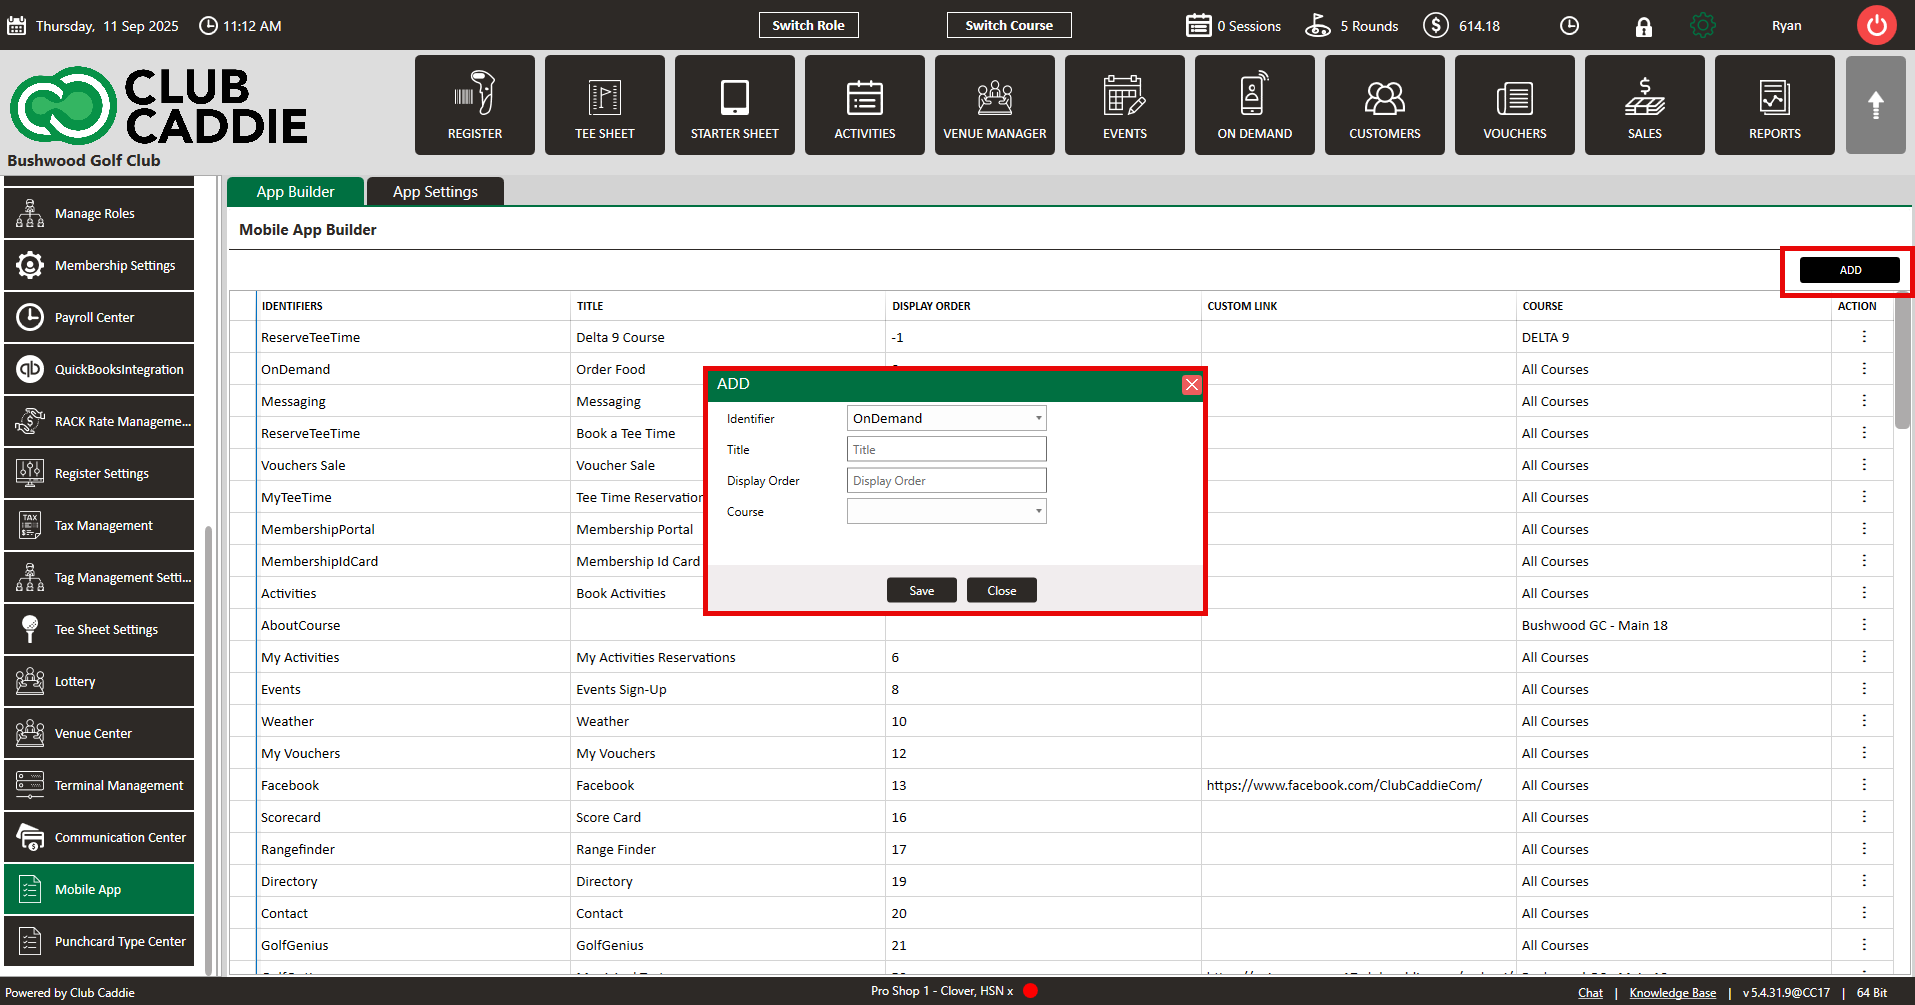The image size is (1915, 1005).
Task: Click the up arrow collapse button
Action: [1876, 105]
